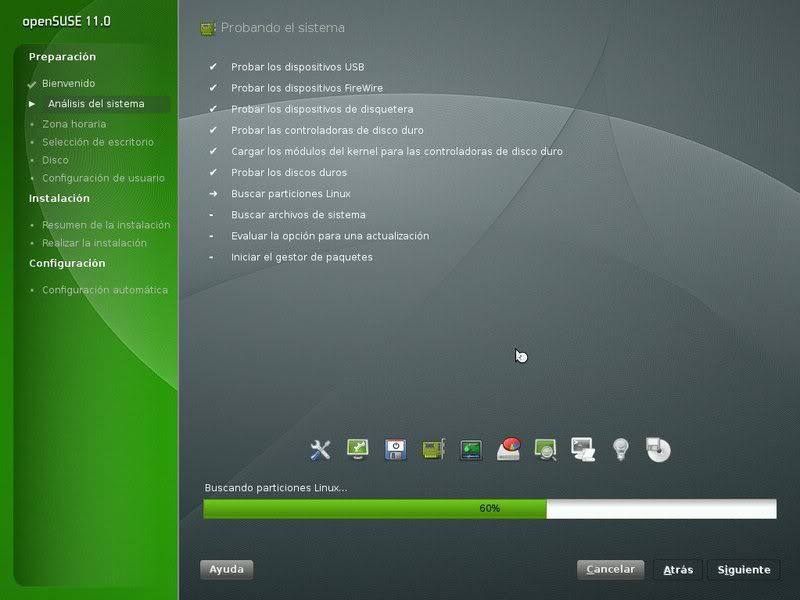This screenshot has width=800, height=600.
Task: Click the system monitor graph icon
Action: point(470,450)
